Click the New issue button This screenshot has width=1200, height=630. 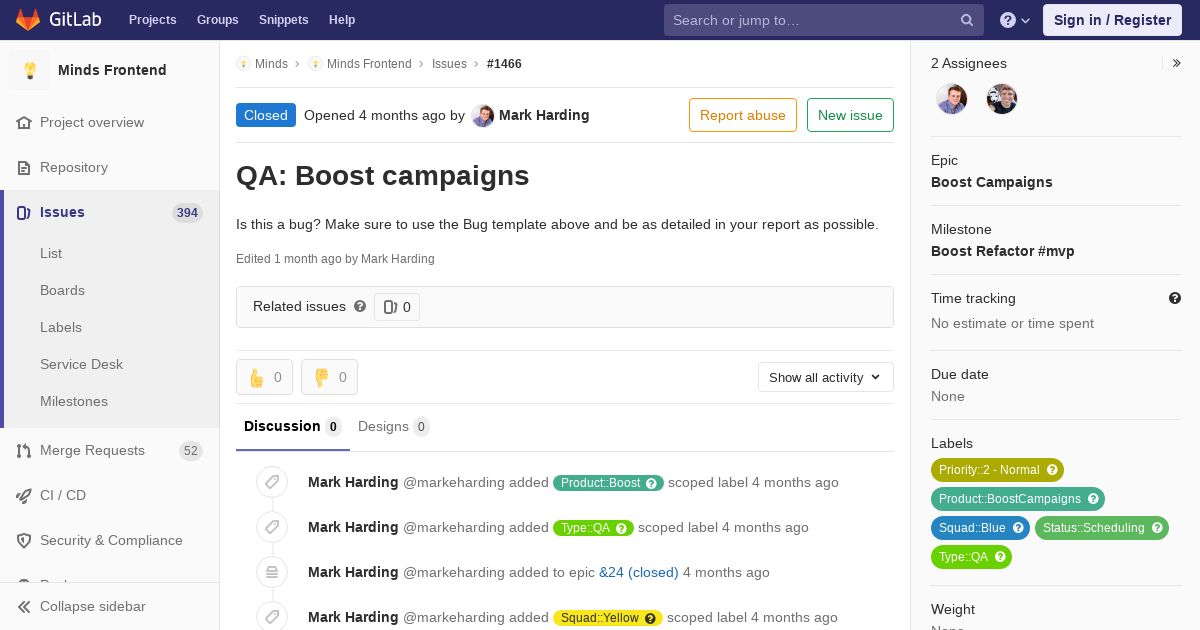850,115
